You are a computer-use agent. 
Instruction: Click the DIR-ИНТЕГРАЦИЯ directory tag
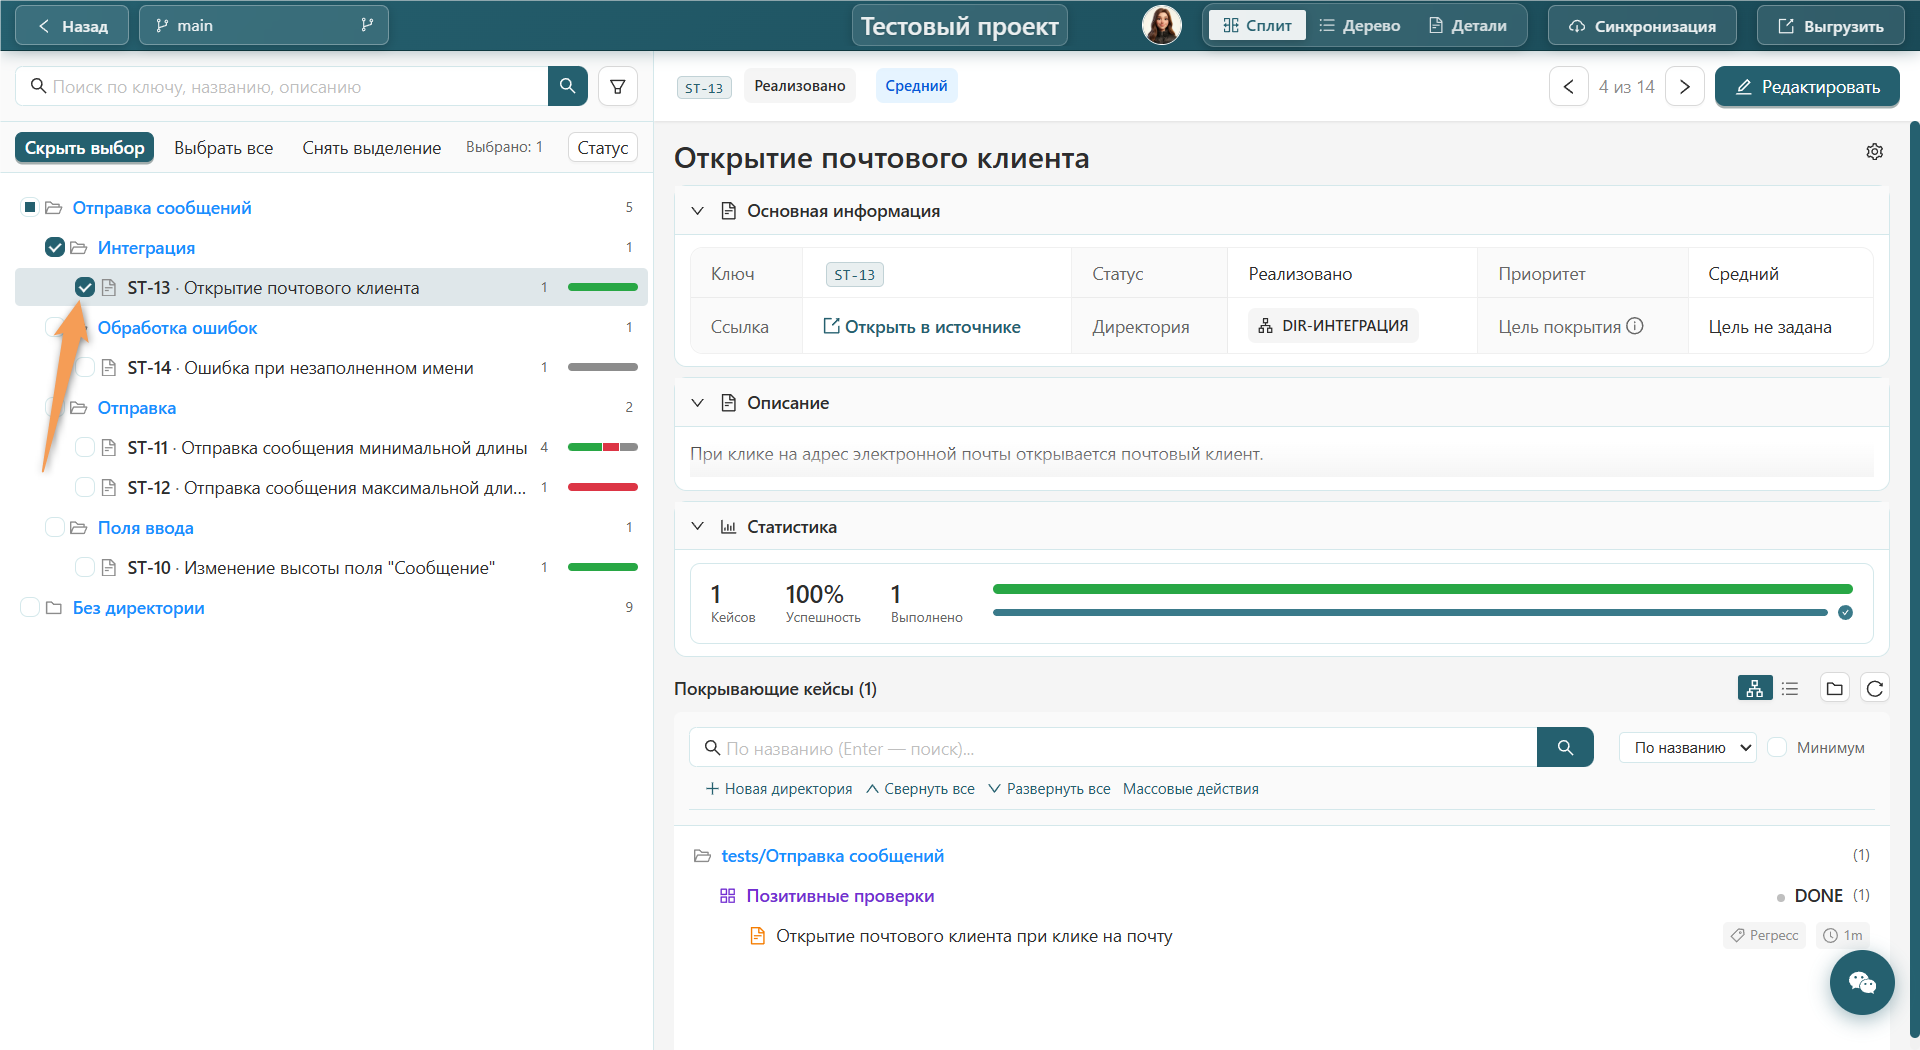tap(1333, 326)
